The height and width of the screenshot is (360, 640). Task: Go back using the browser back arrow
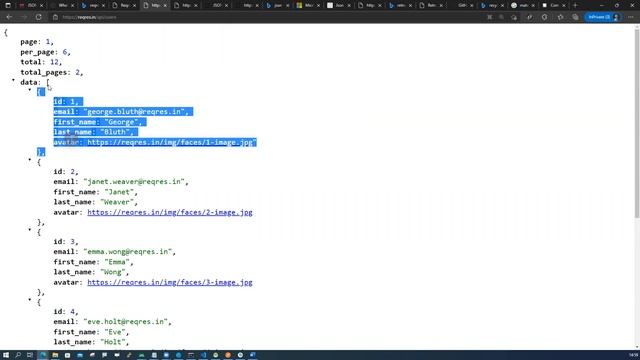9,17
